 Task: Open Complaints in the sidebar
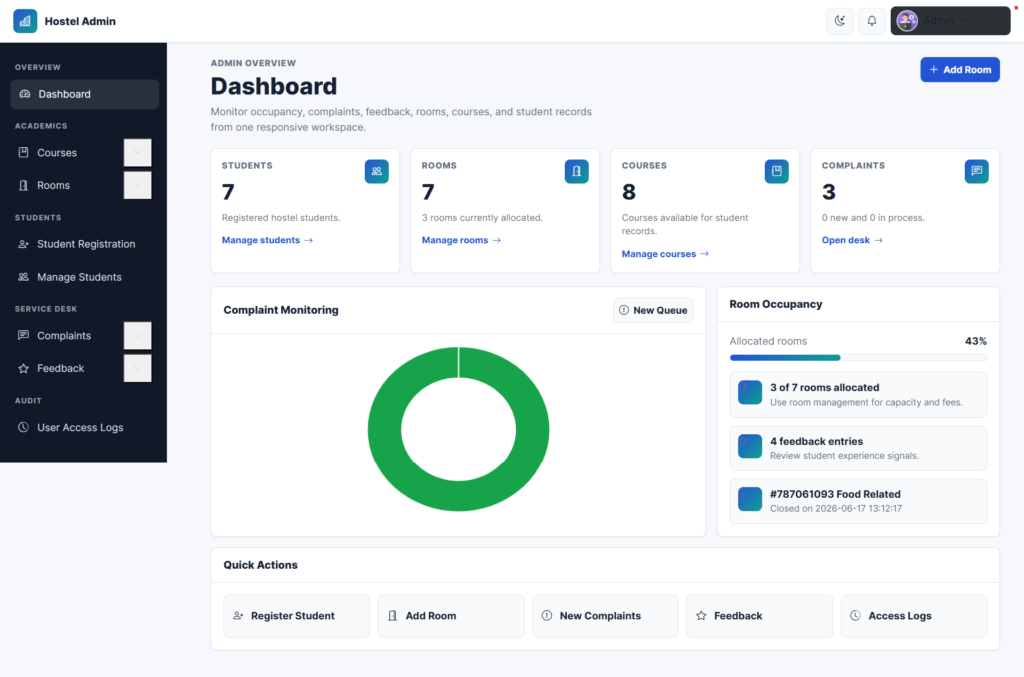click(64, 336)
